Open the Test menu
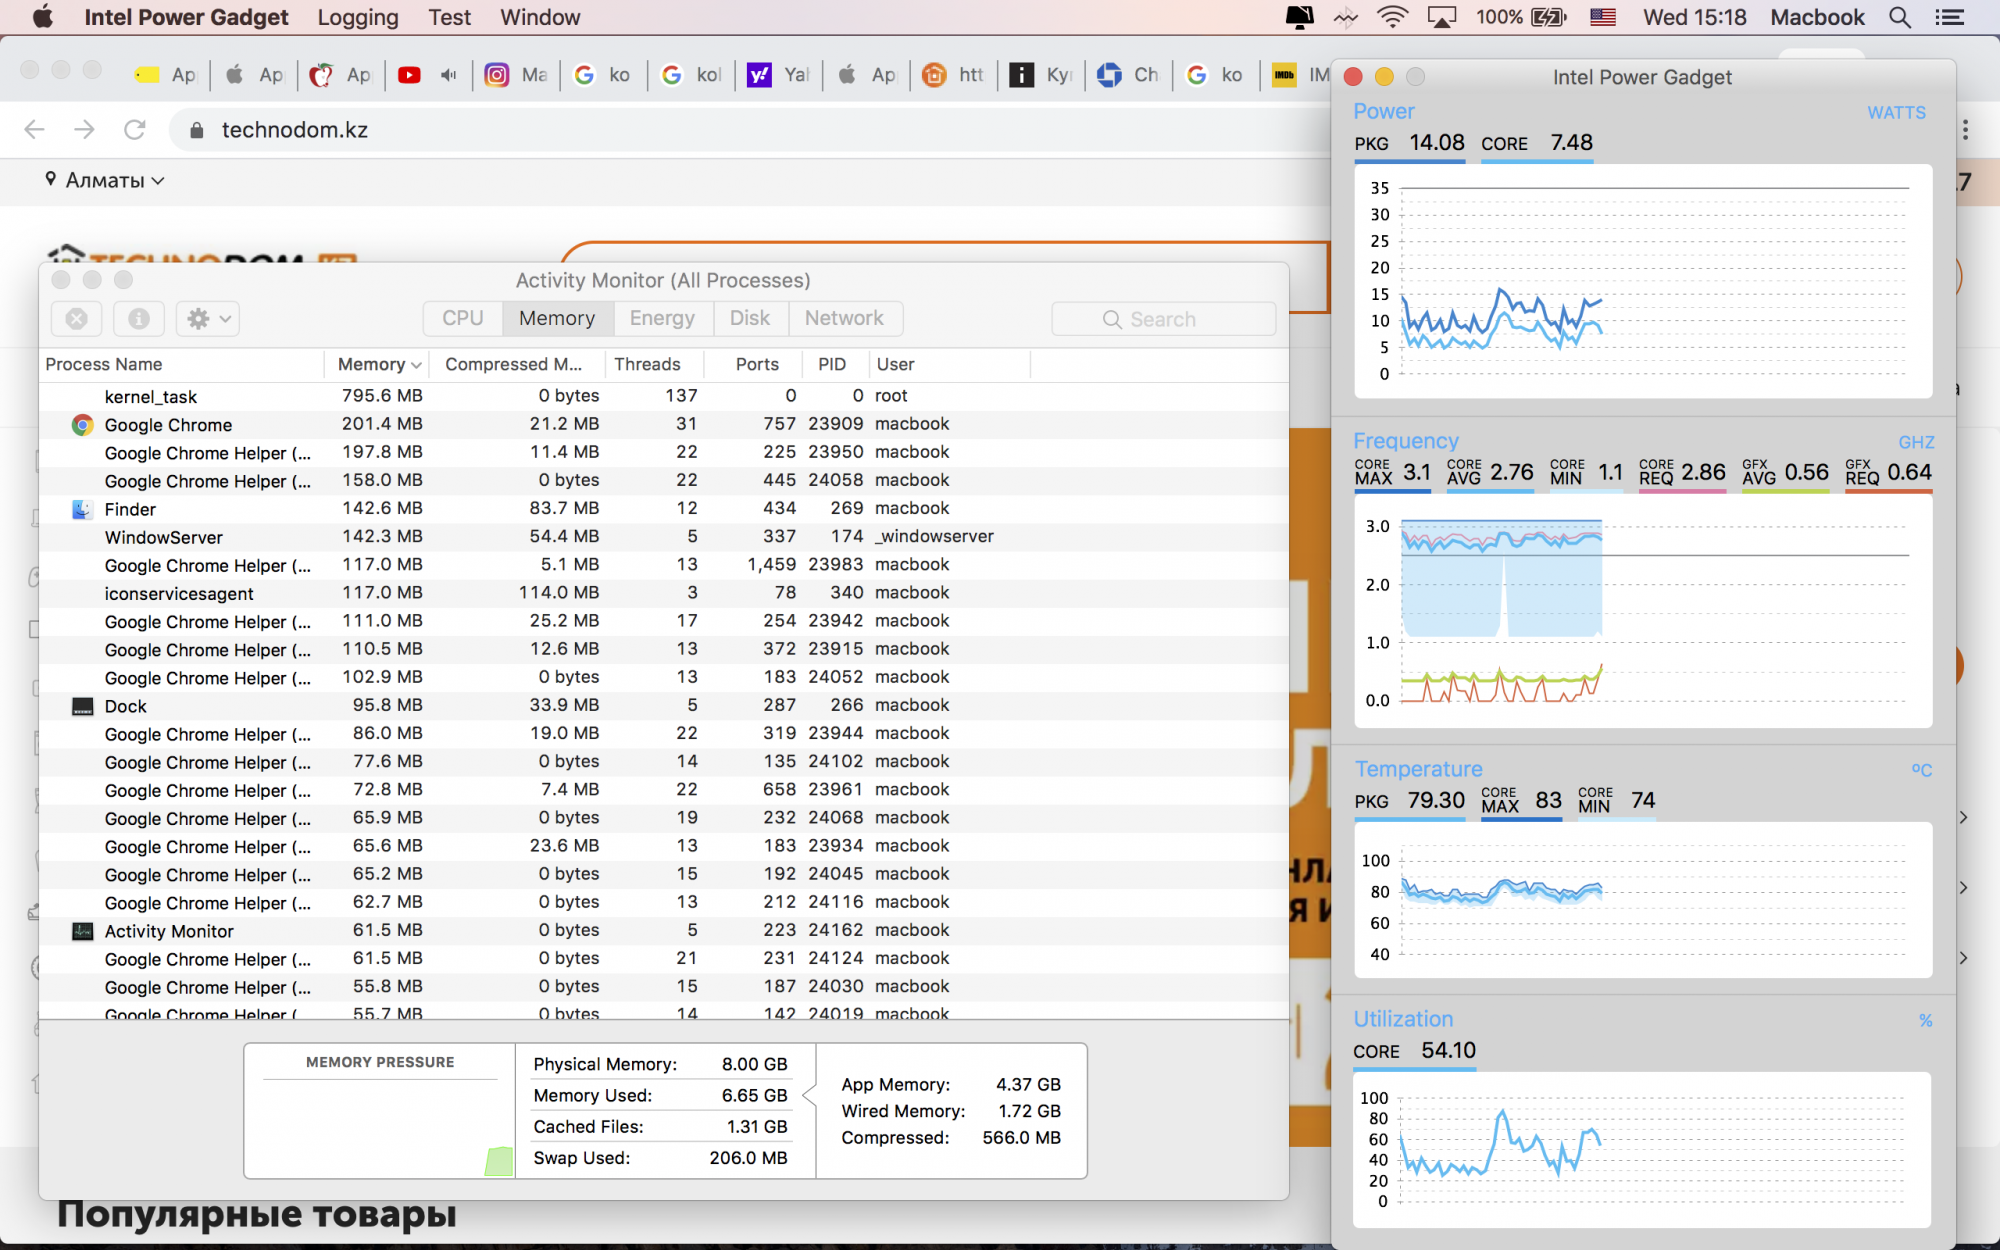The width and height of the screenshot is (2000, 1250). click(x=449, y=17)
